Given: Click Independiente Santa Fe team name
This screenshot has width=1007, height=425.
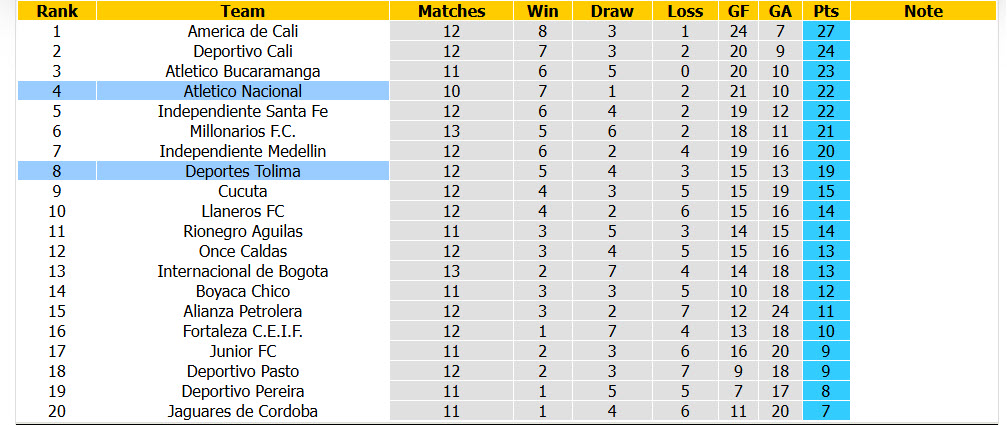Looking at the screenshot, I should click(243, 111).
